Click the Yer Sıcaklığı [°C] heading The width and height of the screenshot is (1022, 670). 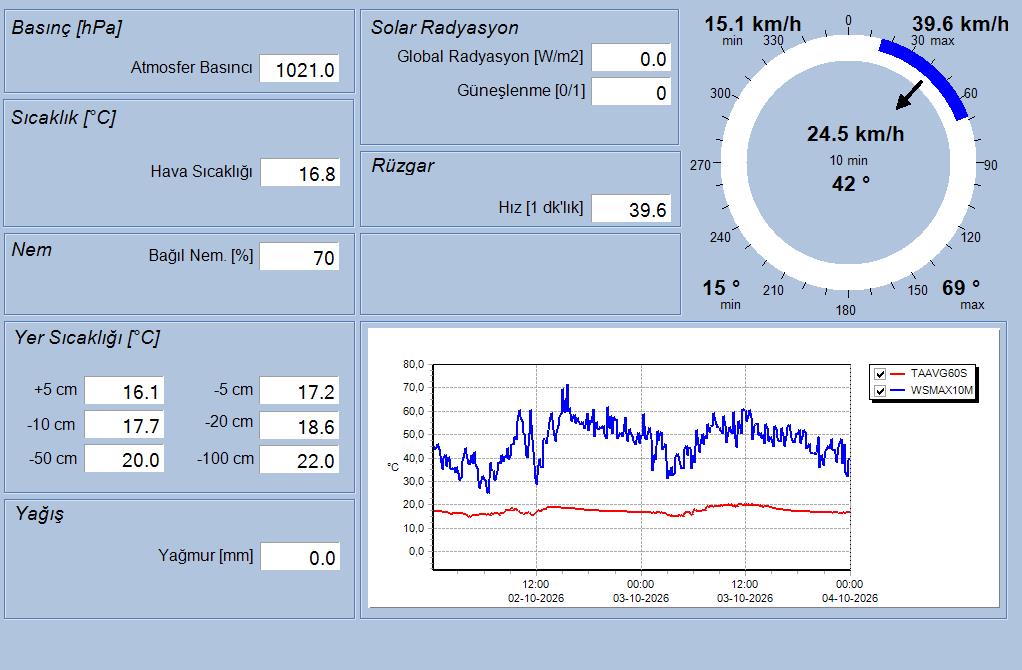tap(87, 338)
